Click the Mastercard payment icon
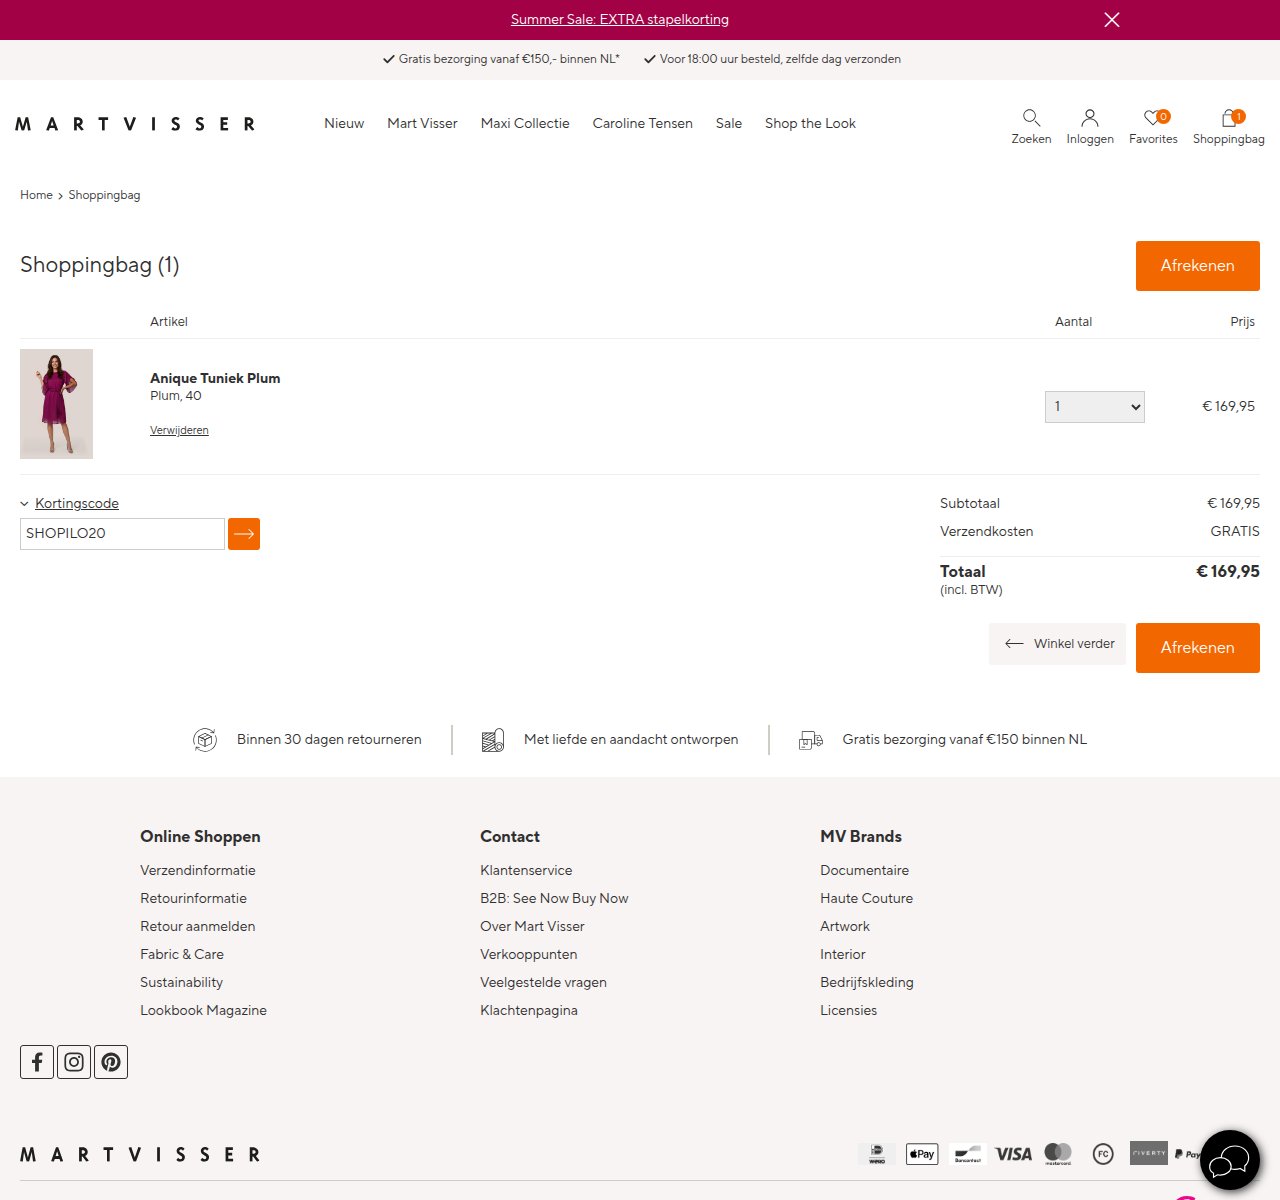The width and height of the screenshot is (1280, 1200). [x=1058, y=1154]
